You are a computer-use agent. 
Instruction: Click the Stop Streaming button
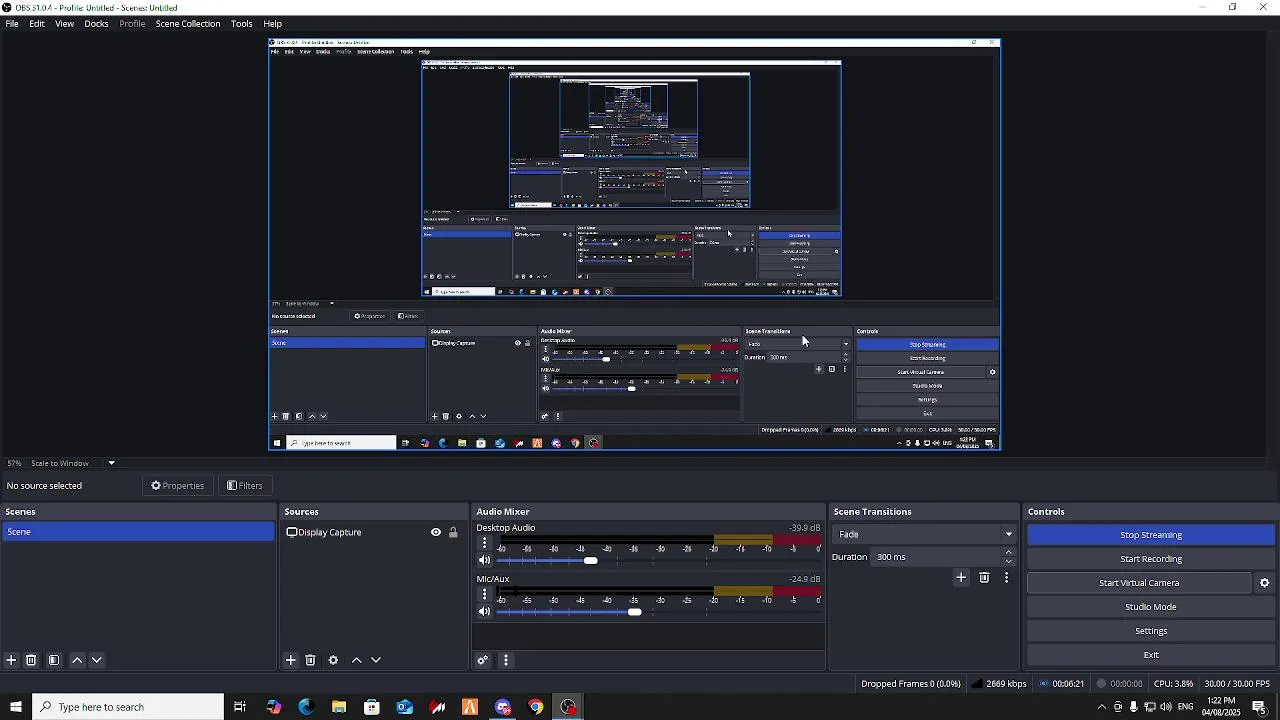[1151, 535]
